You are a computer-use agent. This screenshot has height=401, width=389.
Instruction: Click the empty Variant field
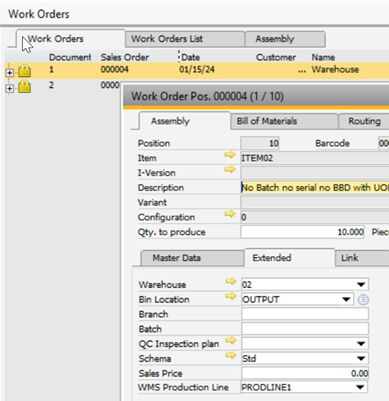point(315,202)
